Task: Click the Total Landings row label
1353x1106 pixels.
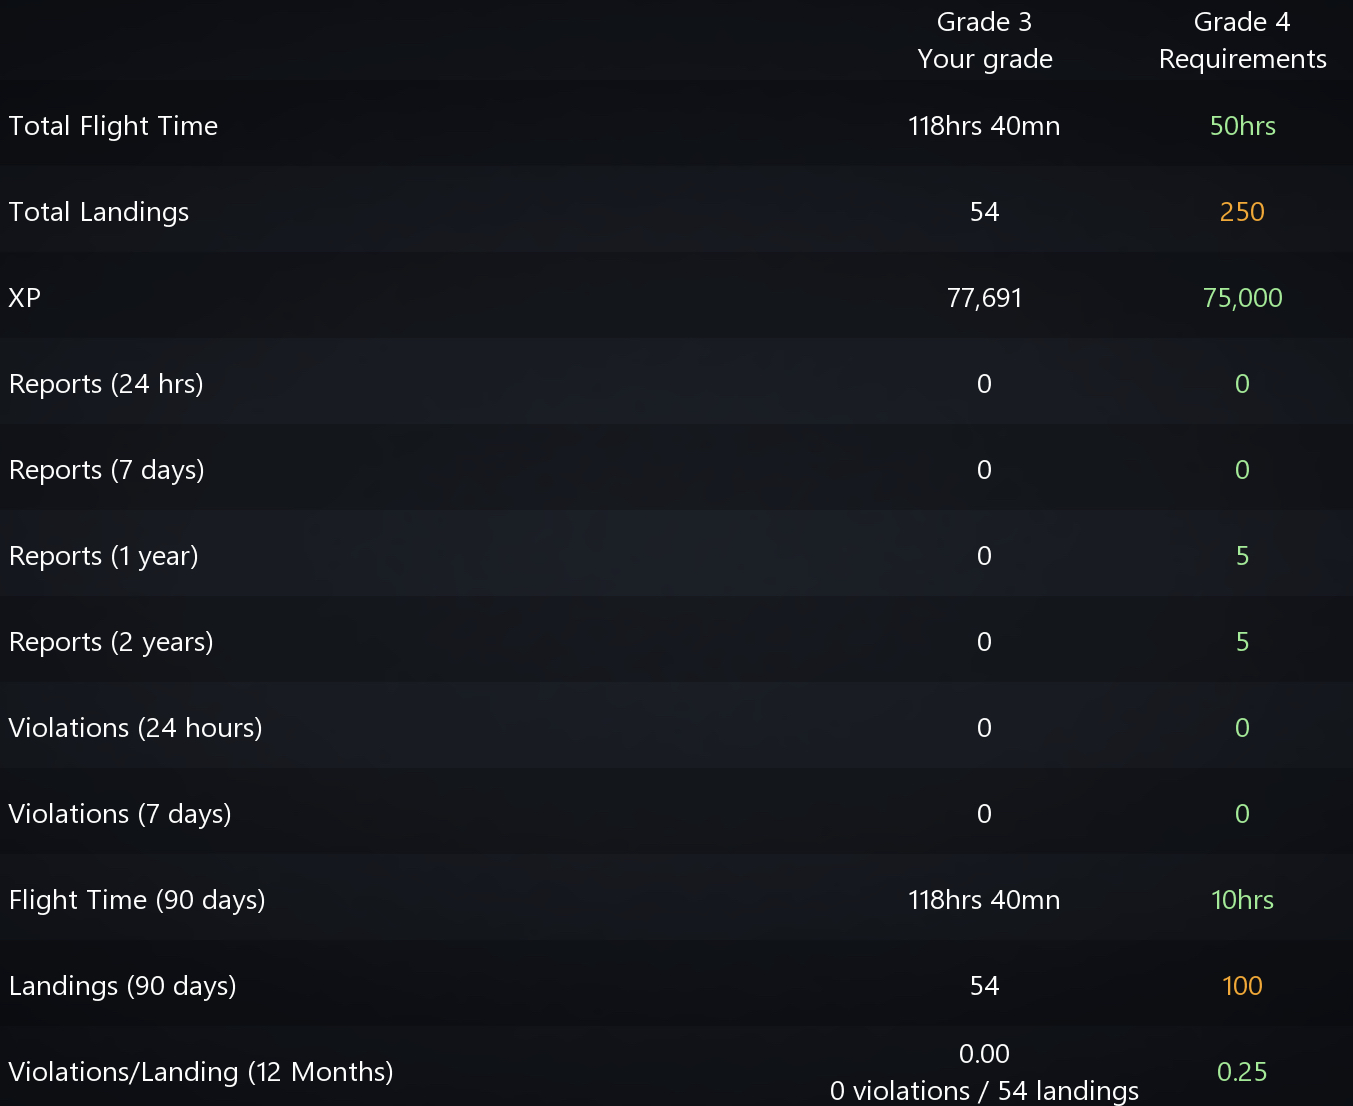Action: (x=99, y=212)
